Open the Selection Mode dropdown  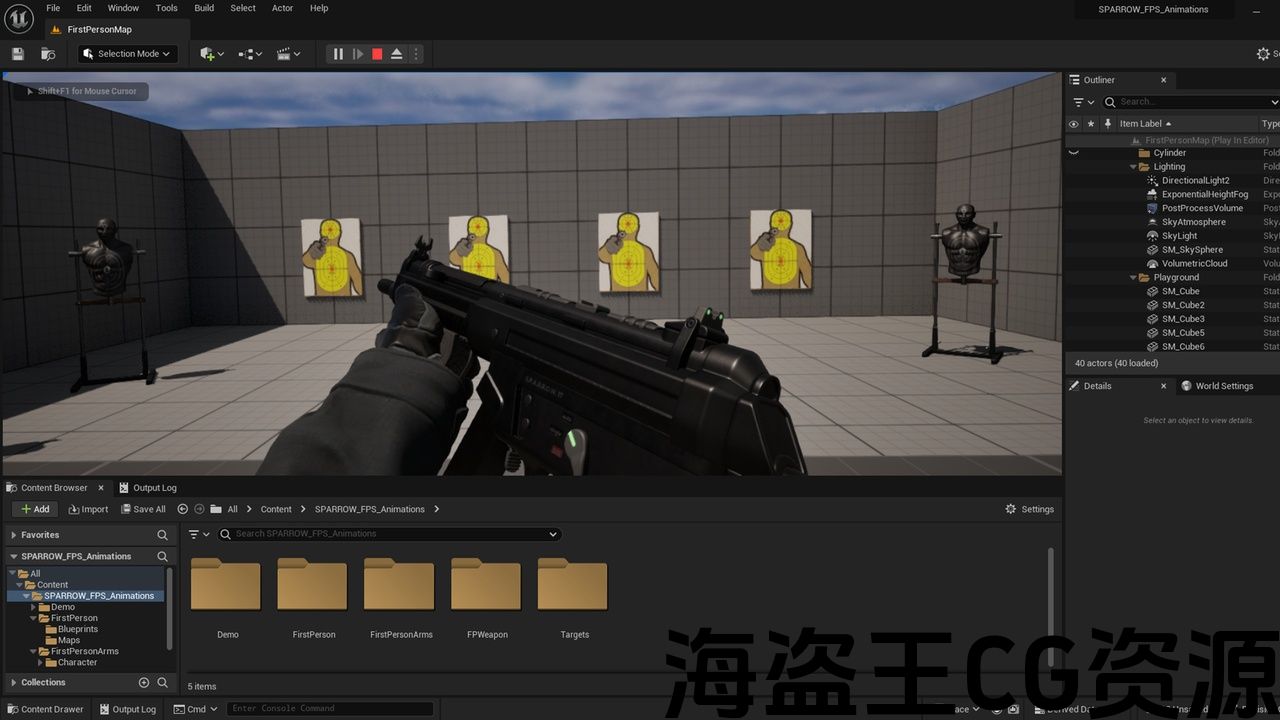coord(128,54)
